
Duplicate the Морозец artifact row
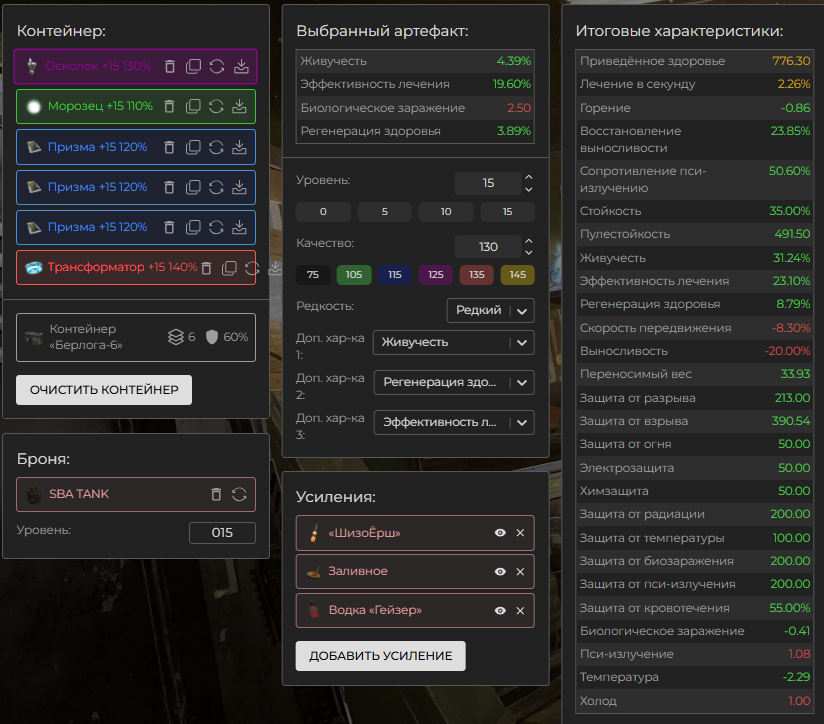click(193, 107)
